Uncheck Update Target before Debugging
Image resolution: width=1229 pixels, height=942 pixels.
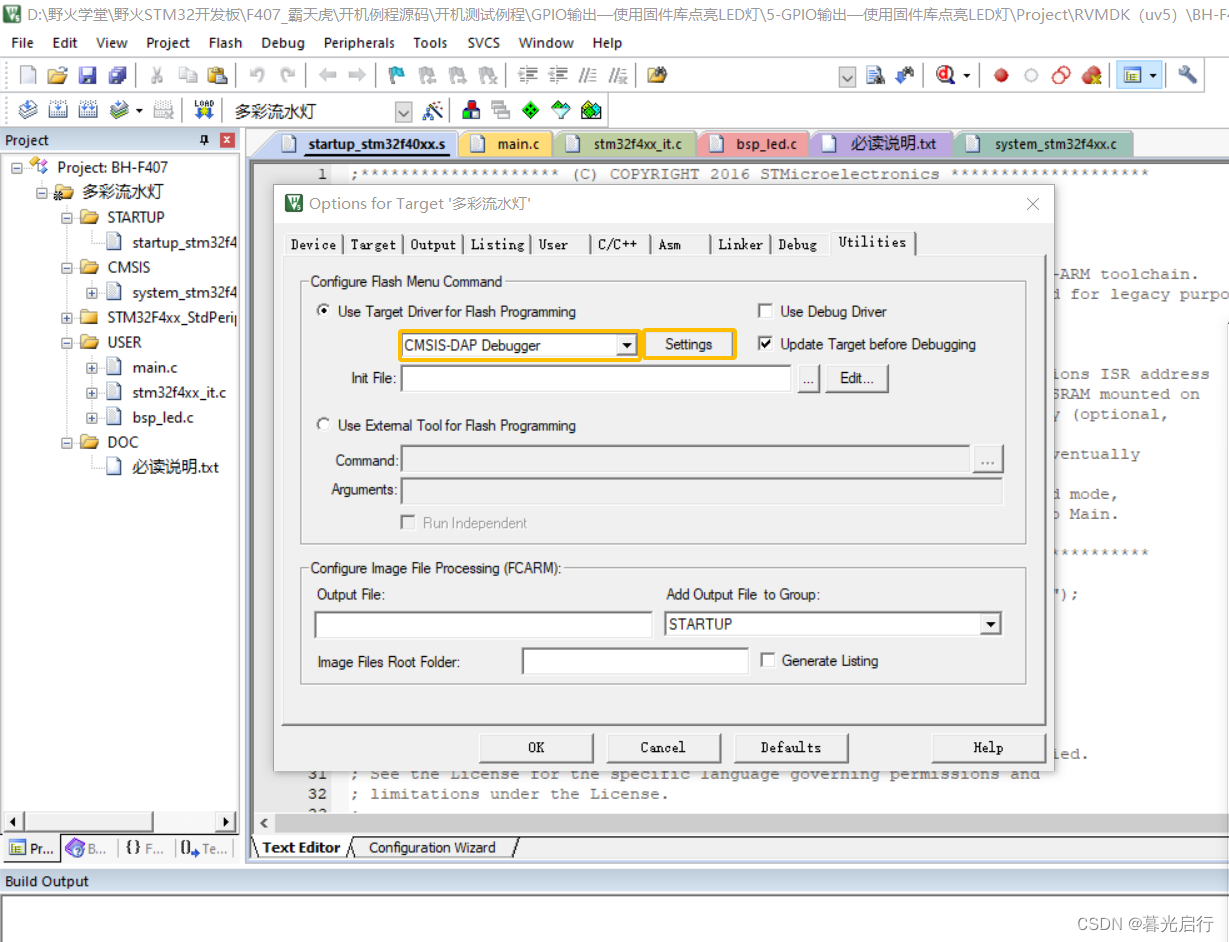(x=765, y=344)
